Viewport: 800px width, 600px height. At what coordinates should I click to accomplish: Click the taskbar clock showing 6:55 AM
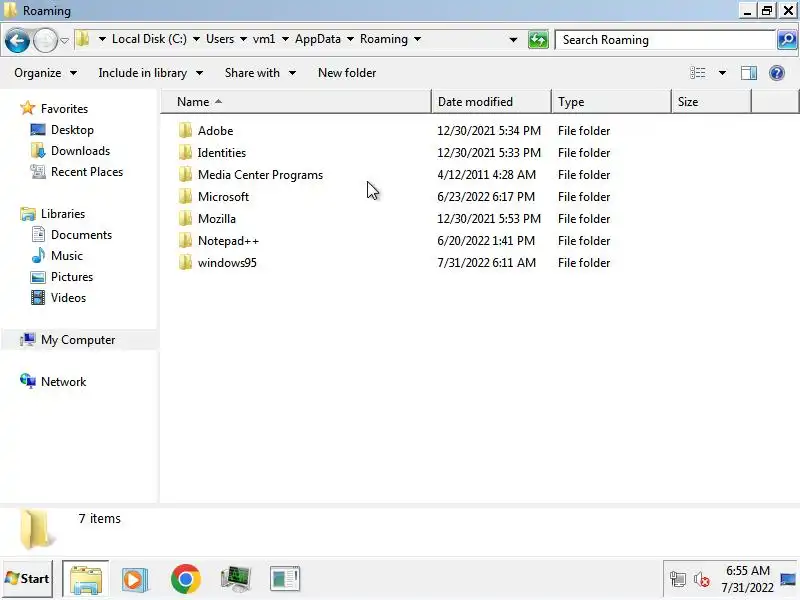[747, 570]
